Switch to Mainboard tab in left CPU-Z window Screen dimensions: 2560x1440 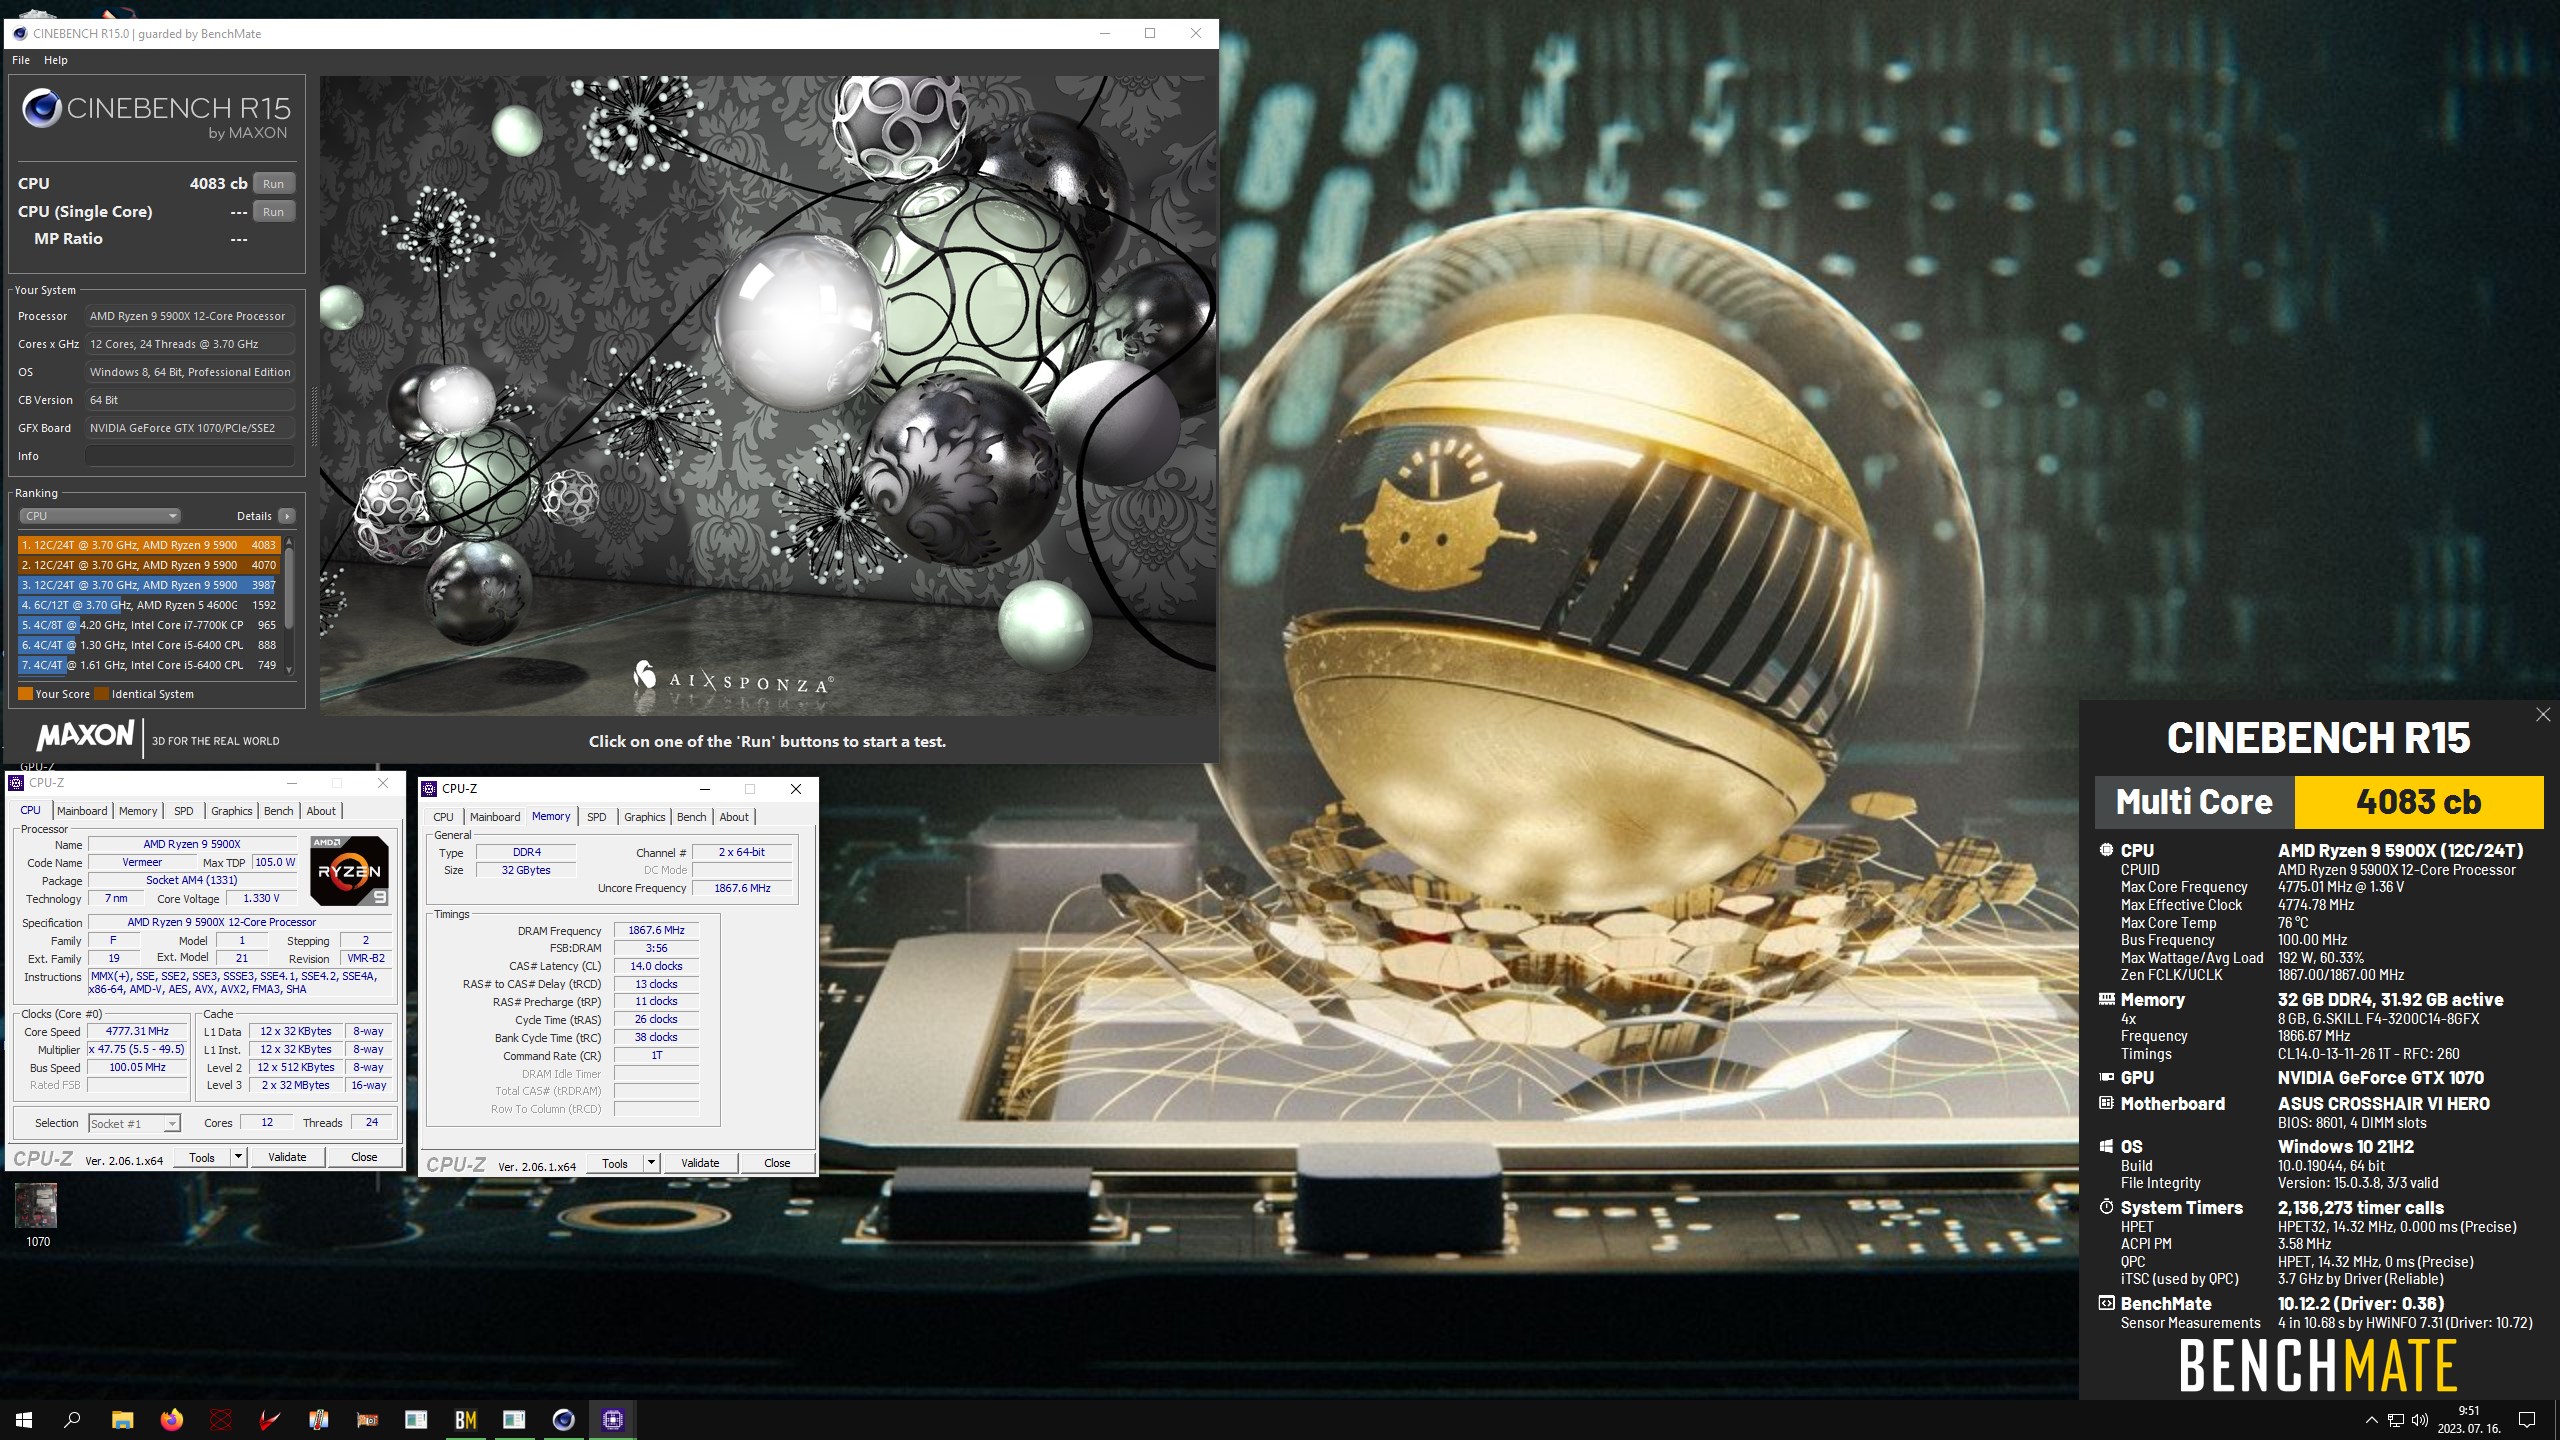[82, 811]
